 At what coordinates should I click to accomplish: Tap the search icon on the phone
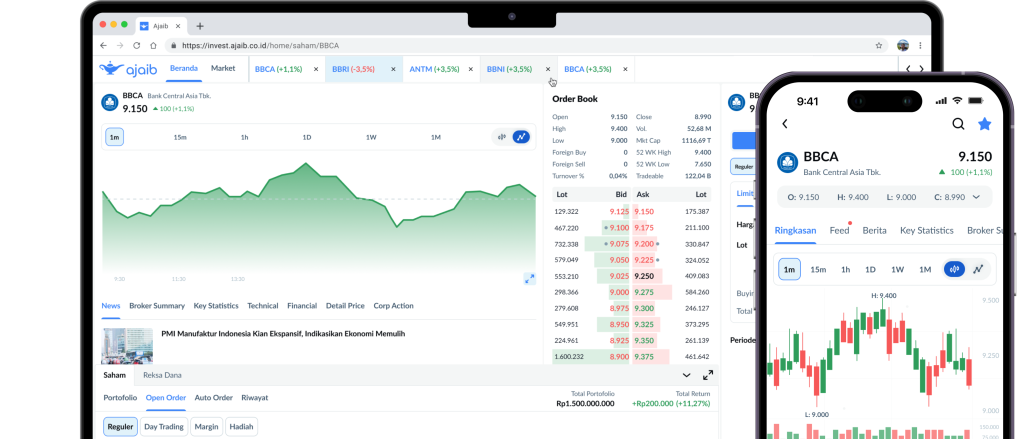[x=958, y=124]
